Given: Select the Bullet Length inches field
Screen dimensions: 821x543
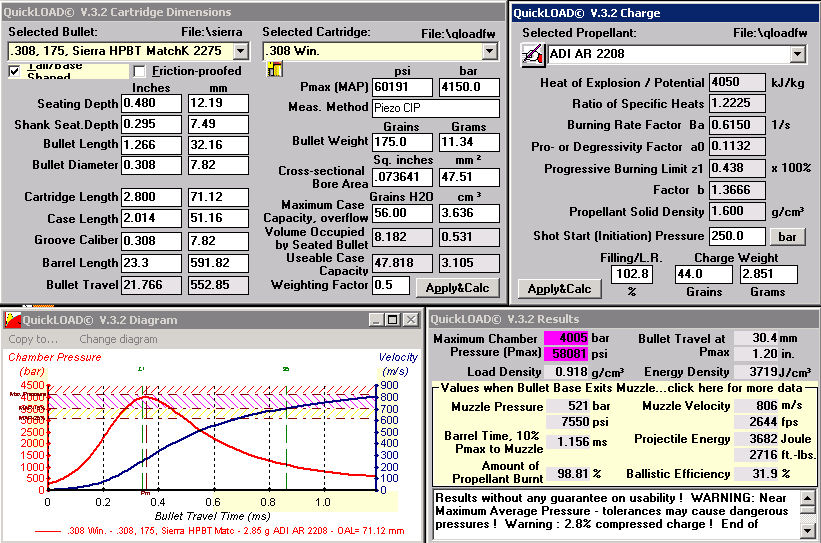Looking at the screenshot, I should [x=151, y=145].
